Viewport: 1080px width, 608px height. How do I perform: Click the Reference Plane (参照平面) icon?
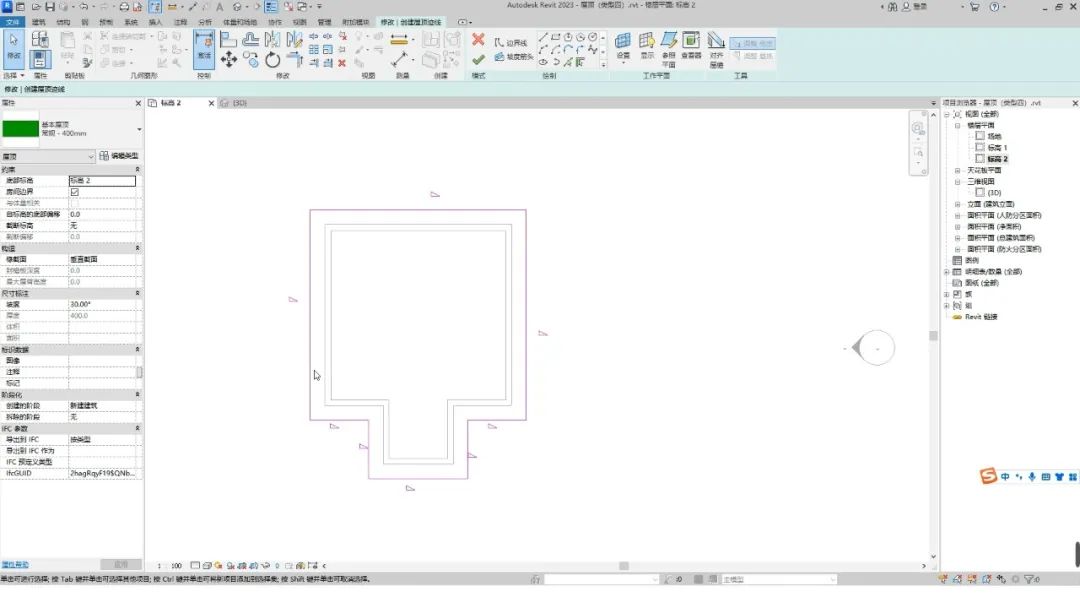pyautogui.click(x=668, y=45)
